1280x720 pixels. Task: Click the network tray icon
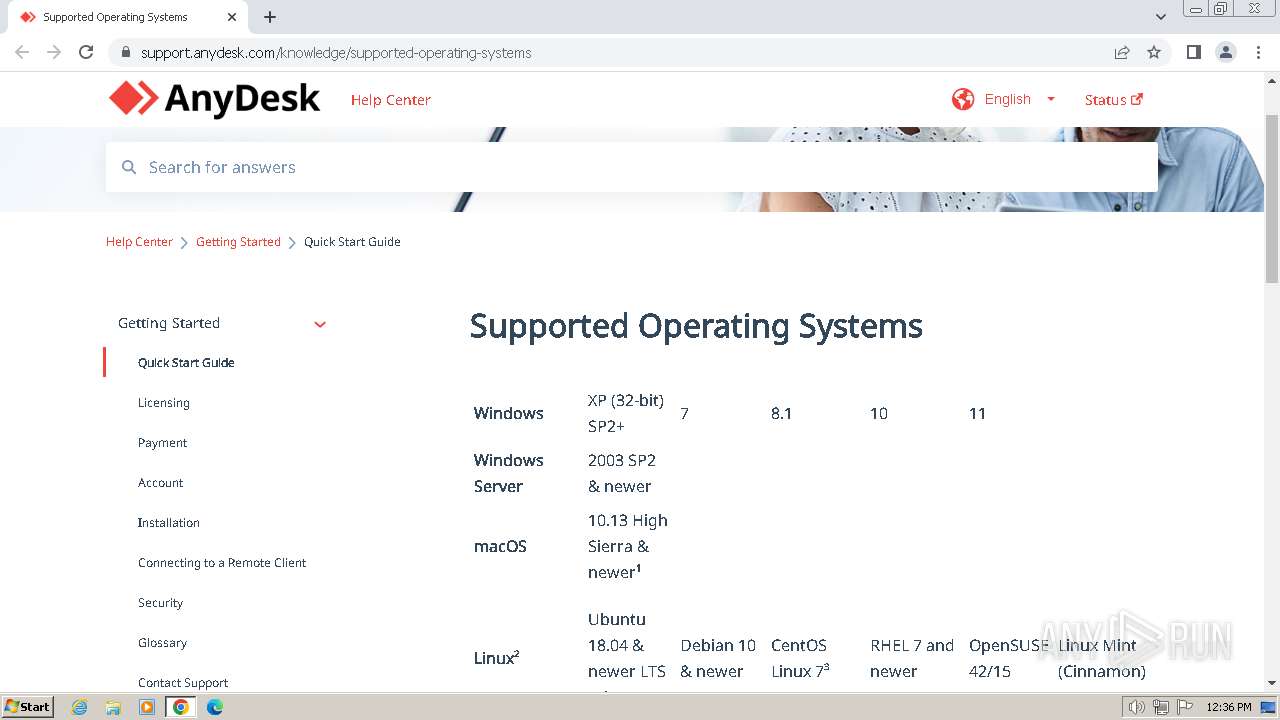pyautogui.click(x=1160, y=707)
